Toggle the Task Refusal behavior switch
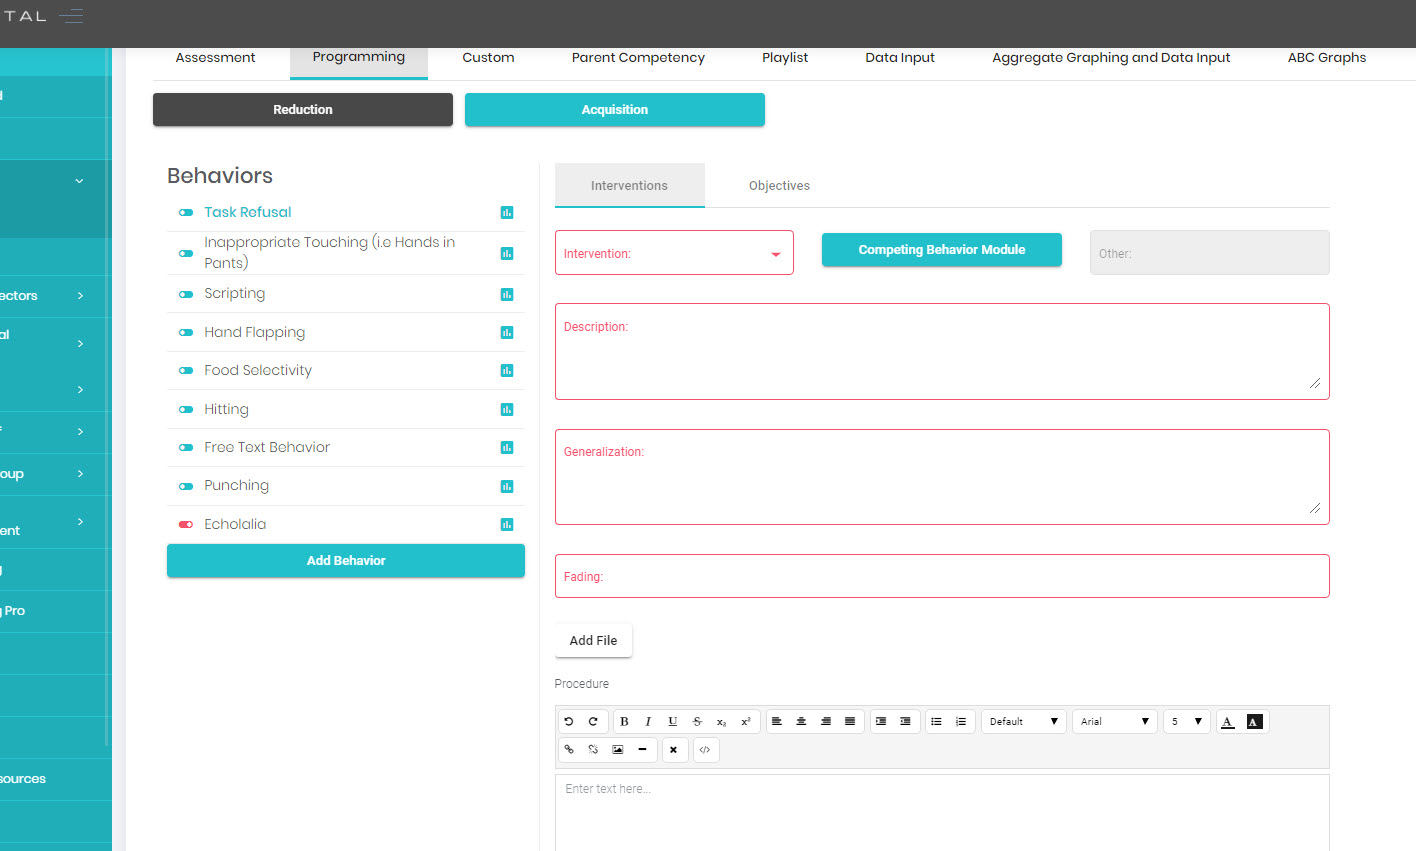The height and width of the screenshot is (851, 1416). click(x=186, y=212)
